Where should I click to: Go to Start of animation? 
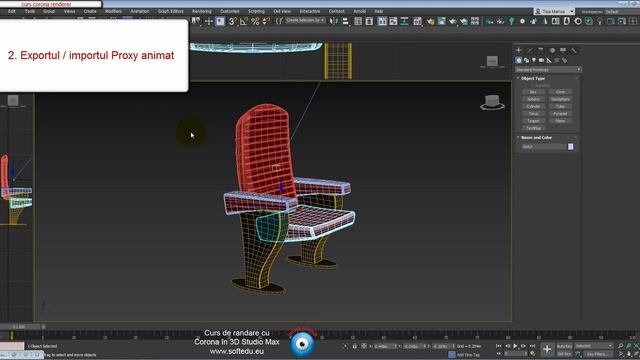(x=498, y=346)
